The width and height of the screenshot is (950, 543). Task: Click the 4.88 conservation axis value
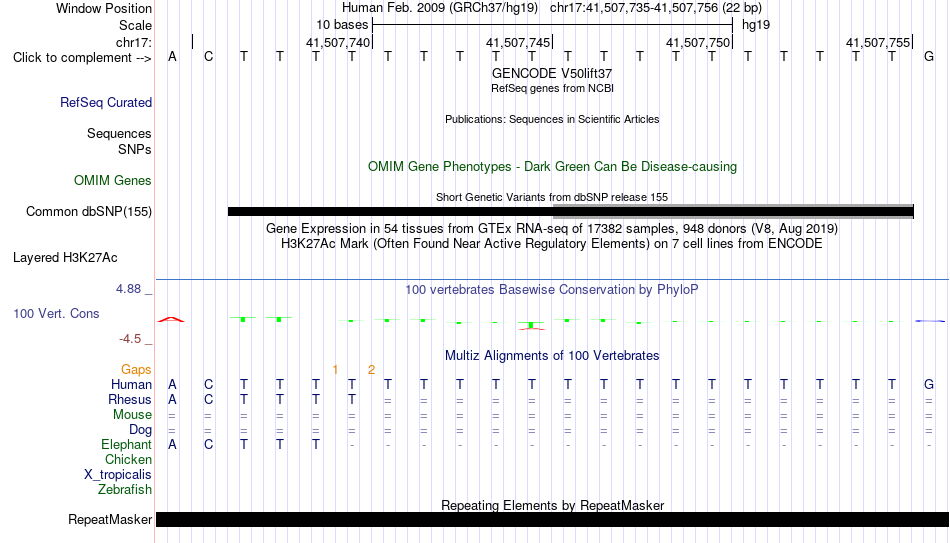[128, 289]
